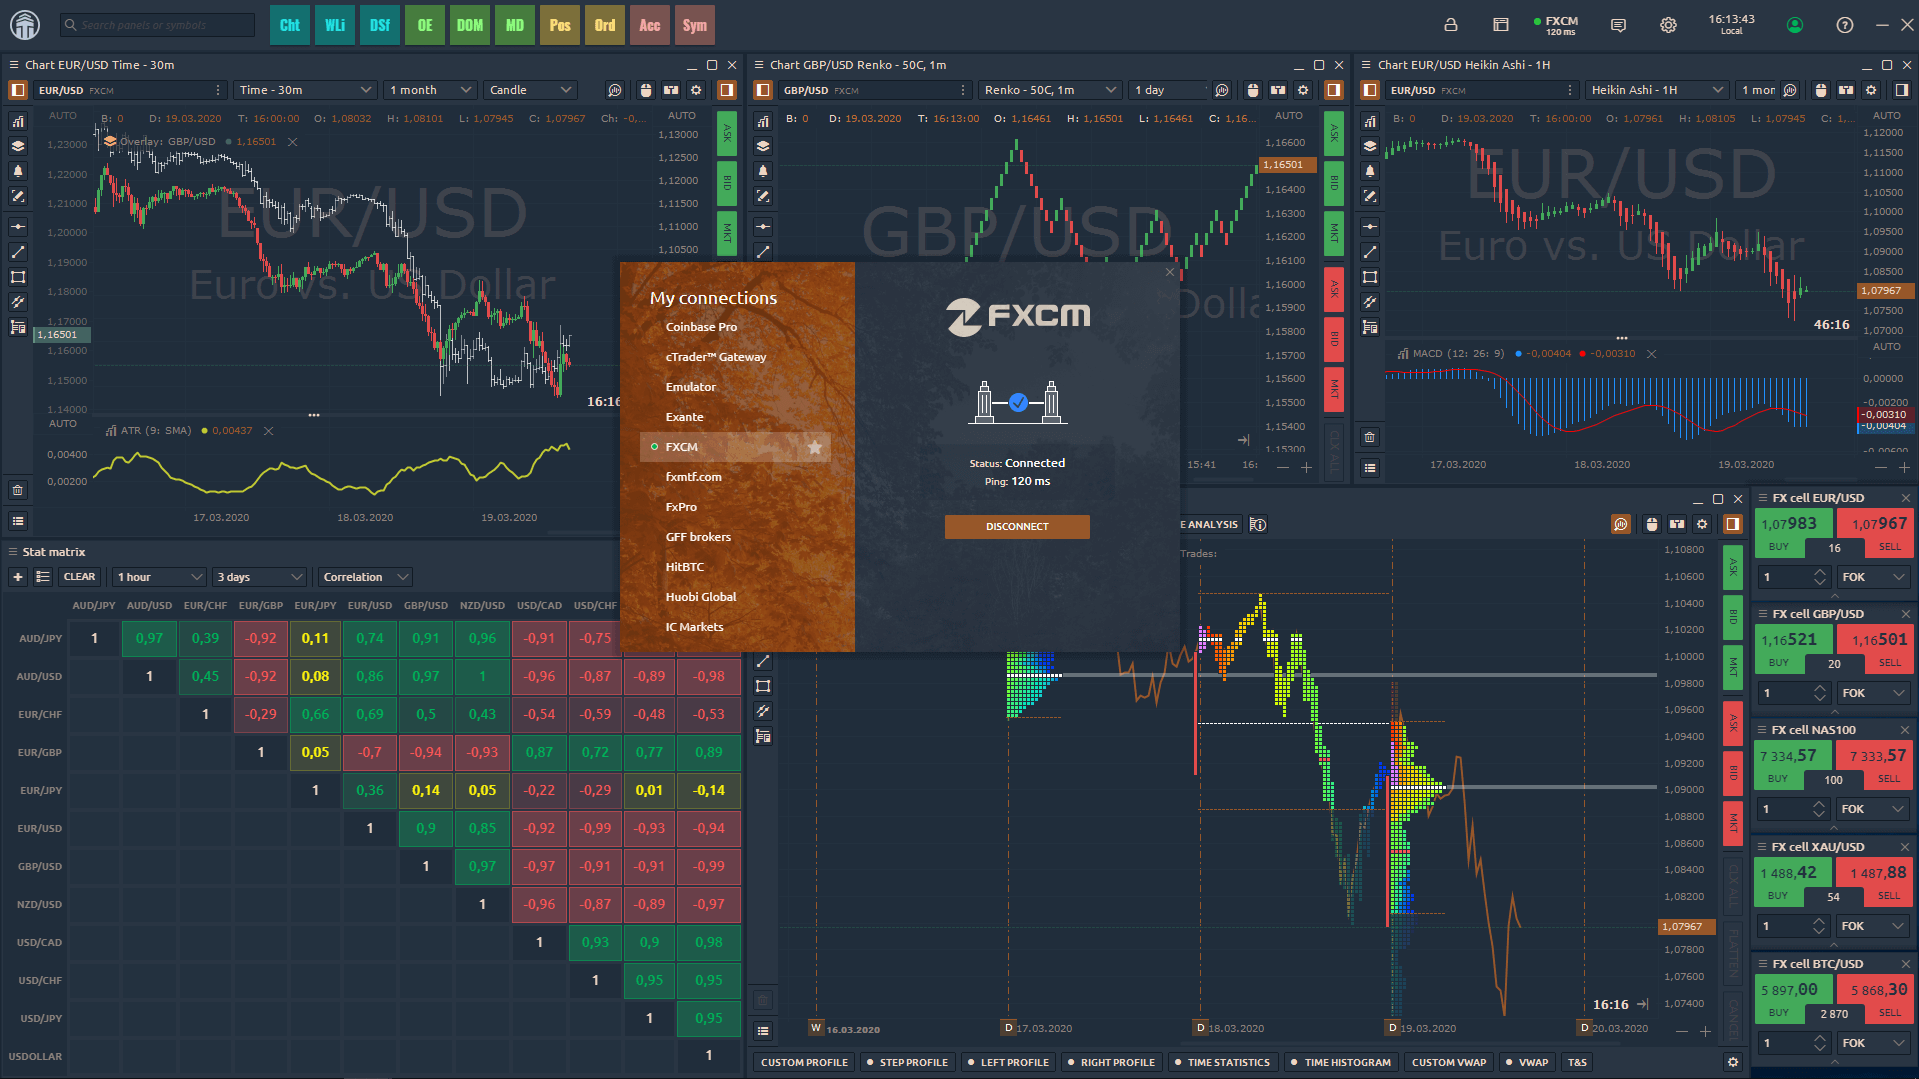Open the 1 month range dropdown
Image resolution: width=1919 pixels, height=1079 pixels.
430,90
